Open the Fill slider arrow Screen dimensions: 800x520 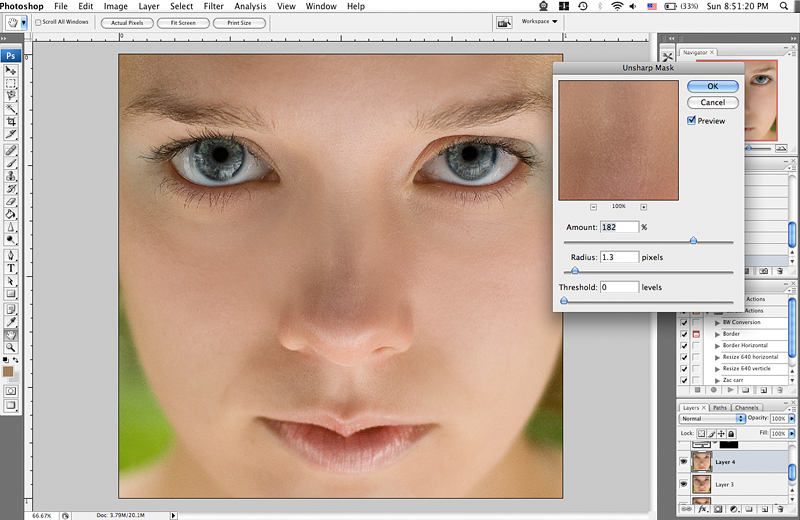(x=792, y=433)
